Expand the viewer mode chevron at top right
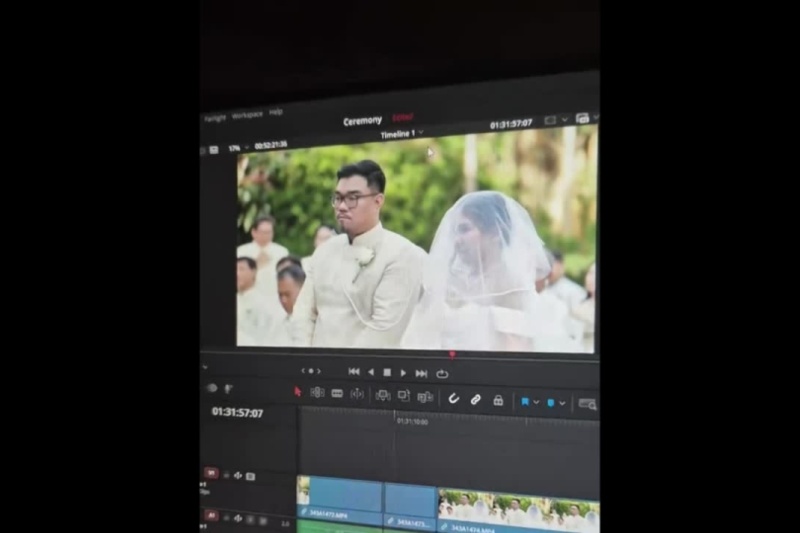This screenshot has width=800, height=533. [x=564, y=119]
